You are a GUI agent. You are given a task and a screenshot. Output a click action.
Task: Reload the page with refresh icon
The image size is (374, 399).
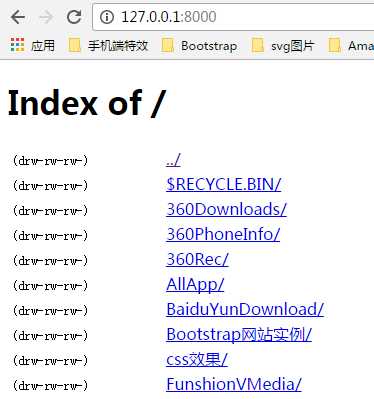pos(74,17)
